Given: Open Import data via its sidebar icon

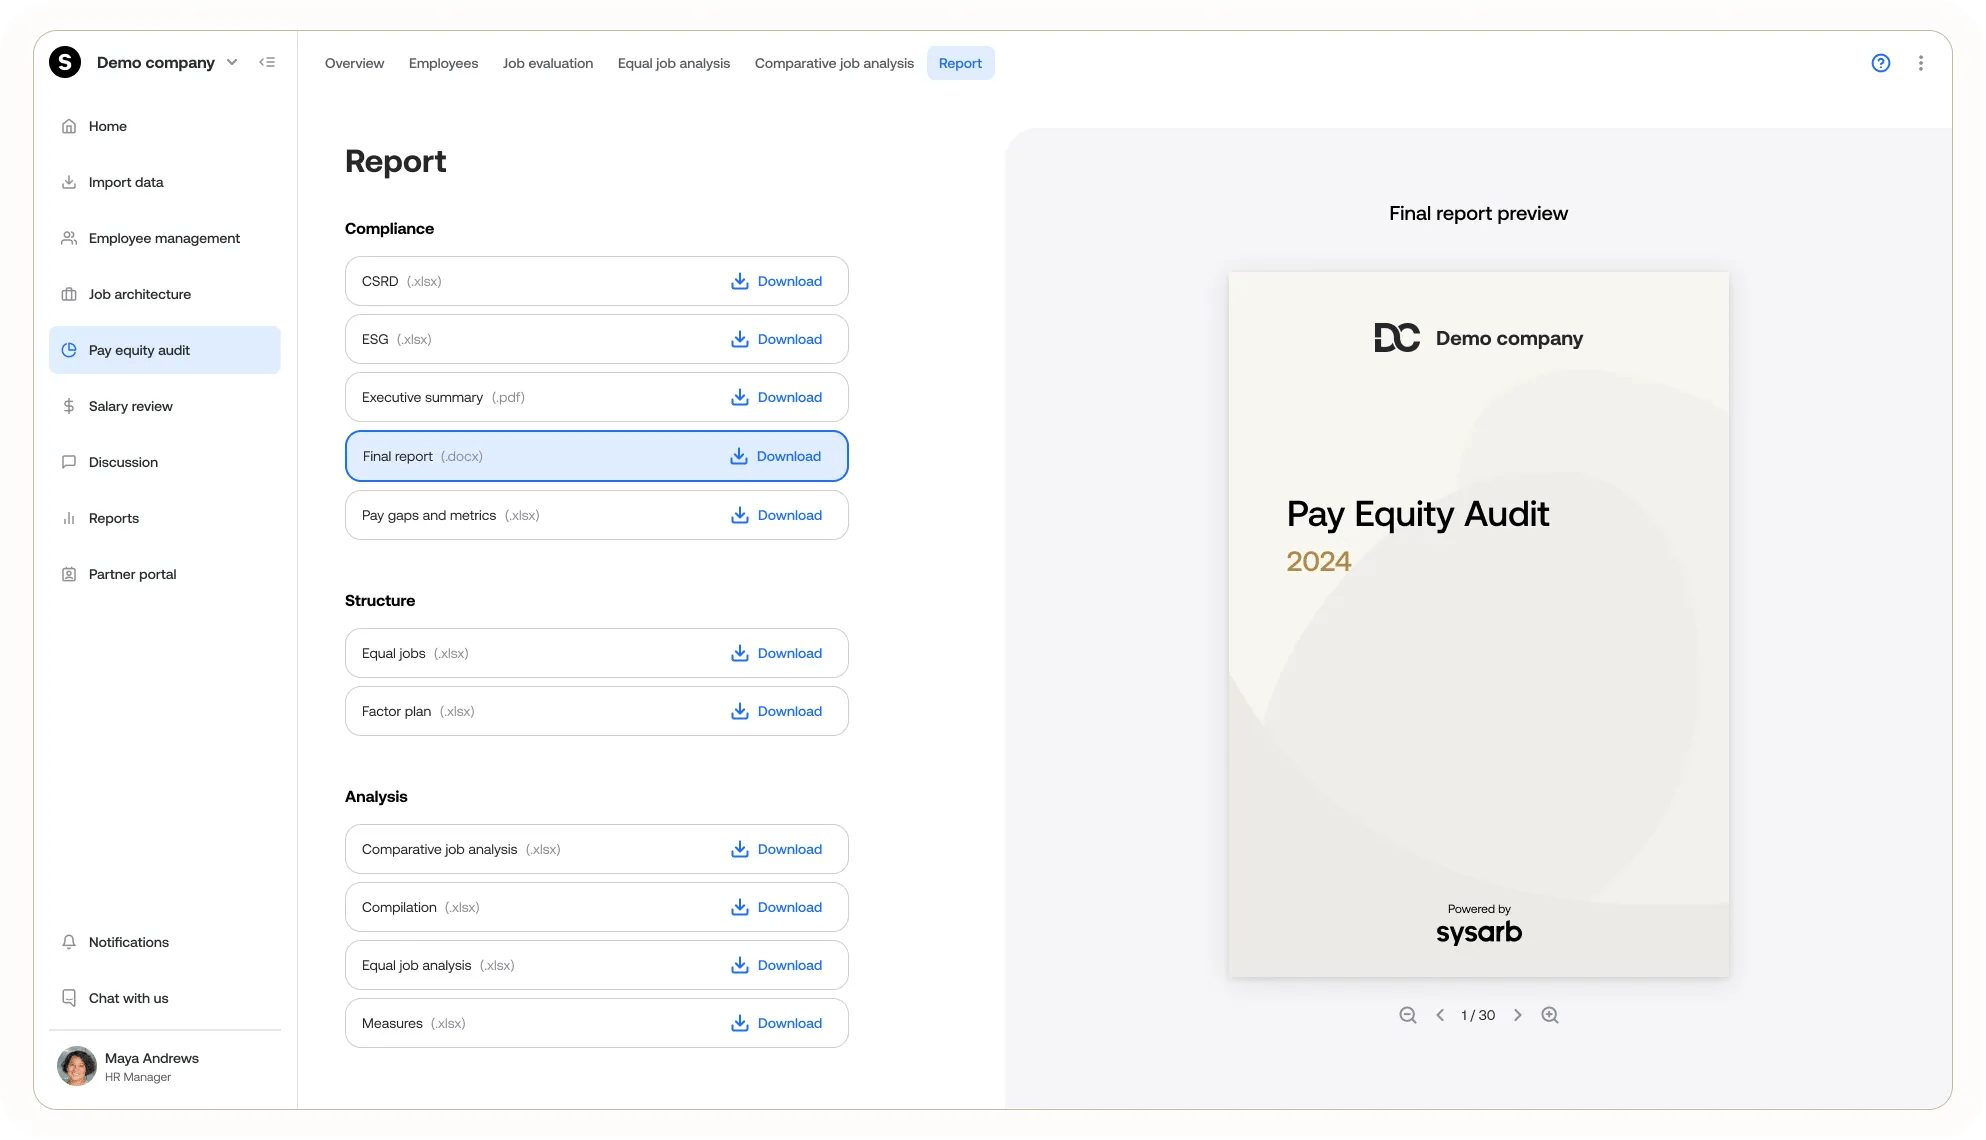Looking at the screenshot, I should (68, 182).
